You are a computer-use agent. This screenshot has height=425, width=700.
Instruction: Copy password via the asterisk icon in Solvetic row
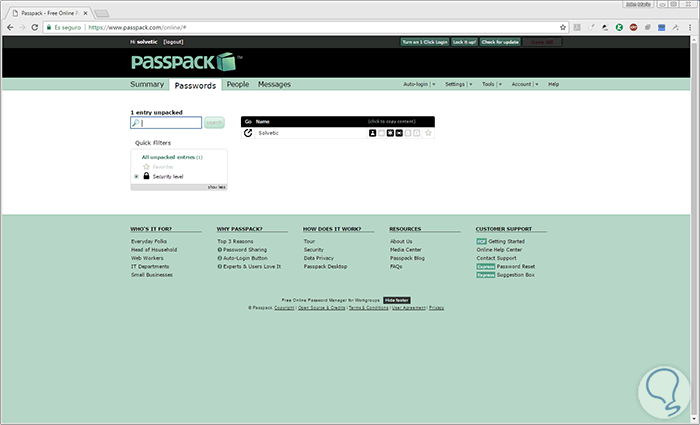[x=390, y=133]
